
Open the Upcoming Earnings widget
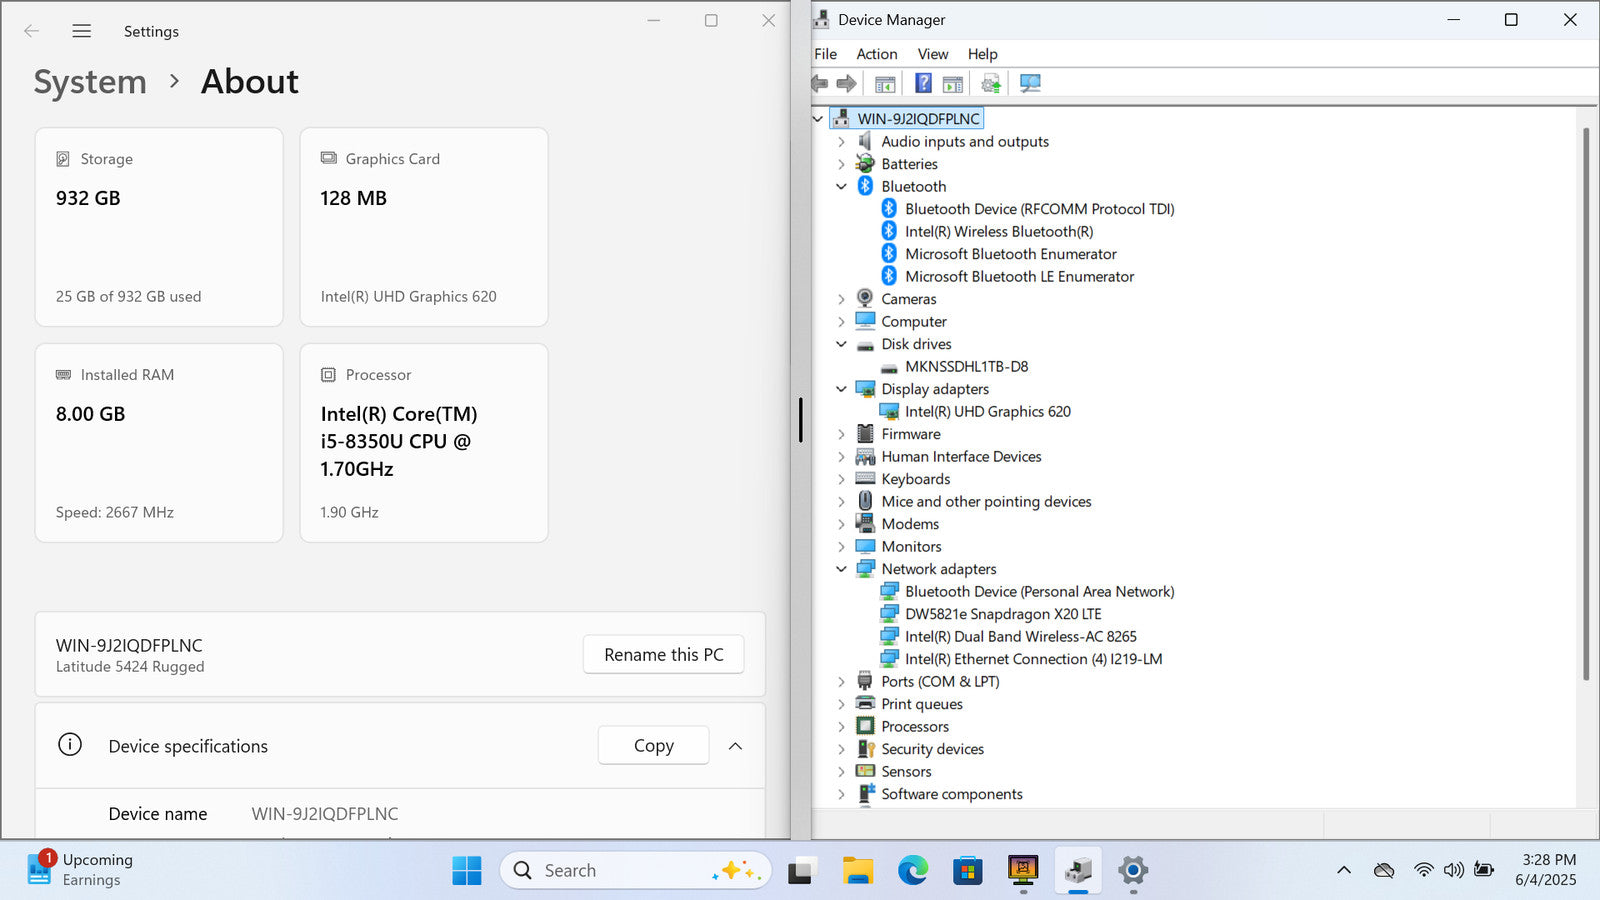point(82,870)
